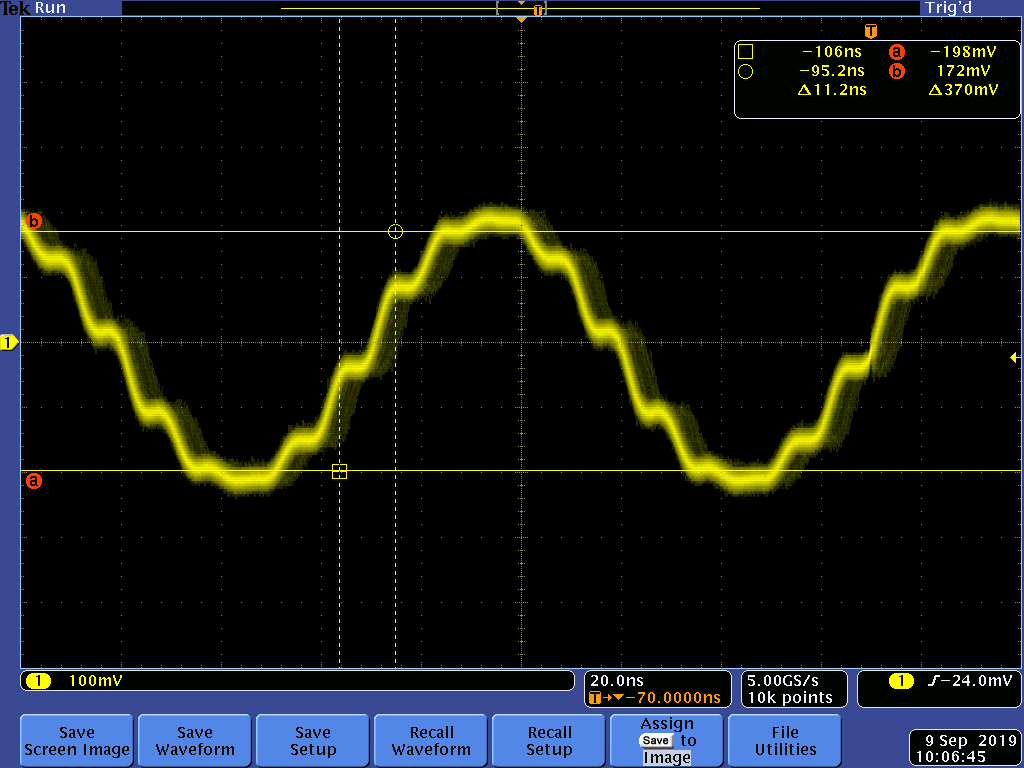1024x768 pixels.
Task: Click the 10k points record length text
Action: 790,697
